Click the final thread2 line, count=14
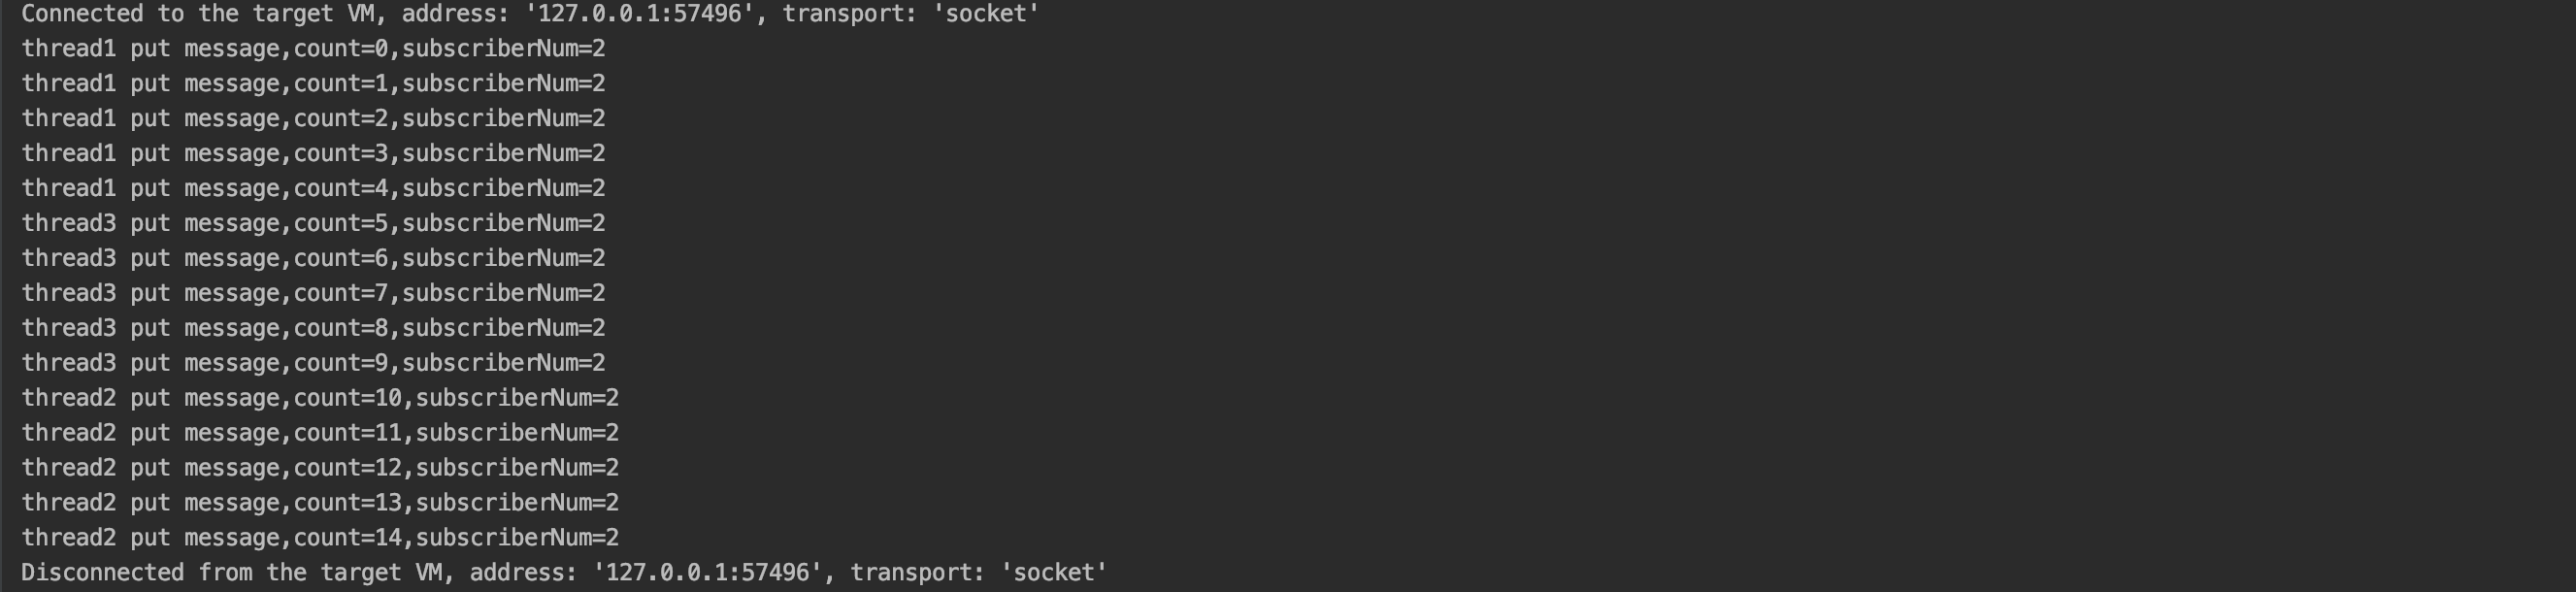This screenshot has height=592, width=2576. coord(320,539)
